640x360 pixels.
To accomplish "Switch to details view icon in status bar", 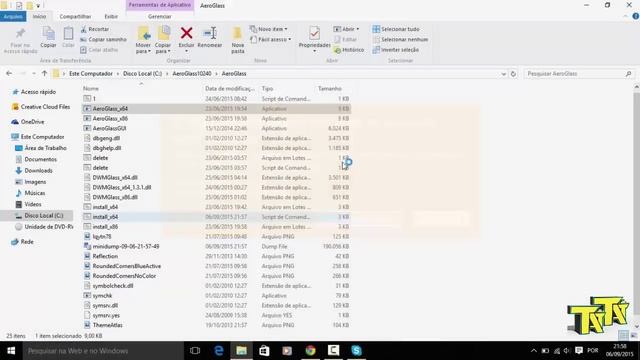I will click(x=623, y=336).
